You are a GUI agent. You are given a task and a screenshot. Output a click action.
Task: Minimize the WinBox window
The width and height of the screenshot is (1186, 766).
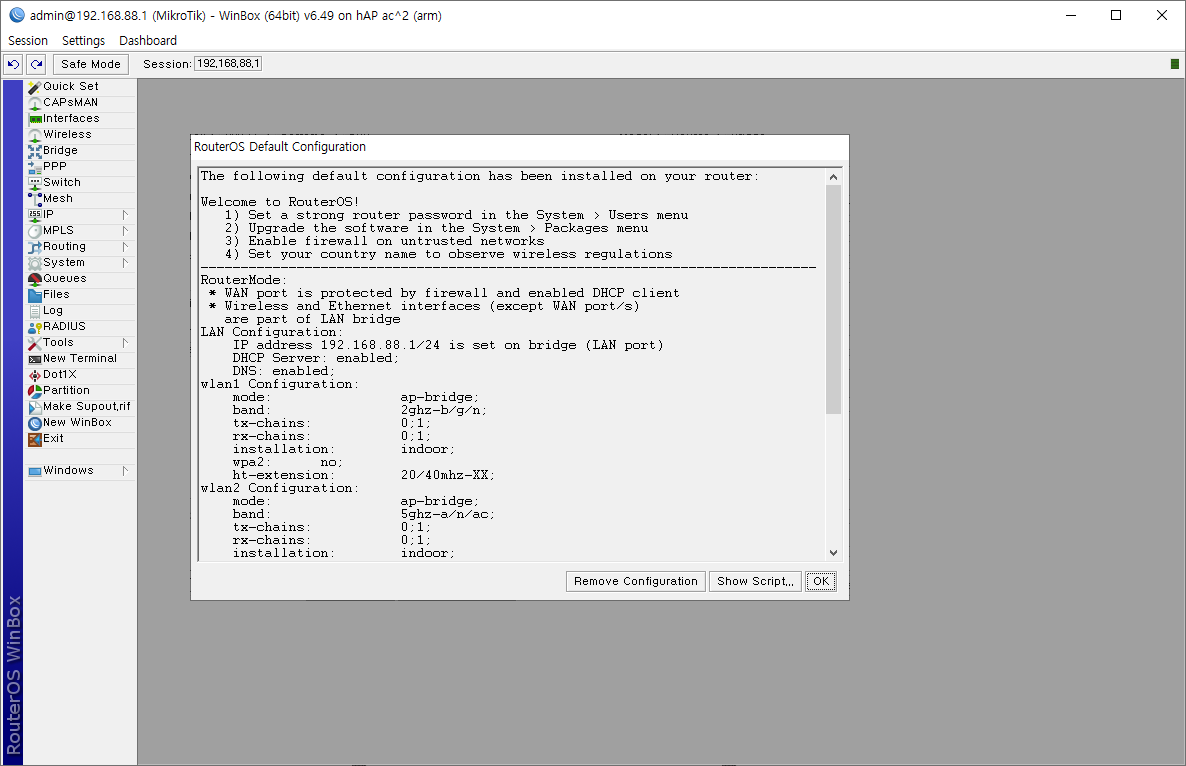tap(1071, 15)
